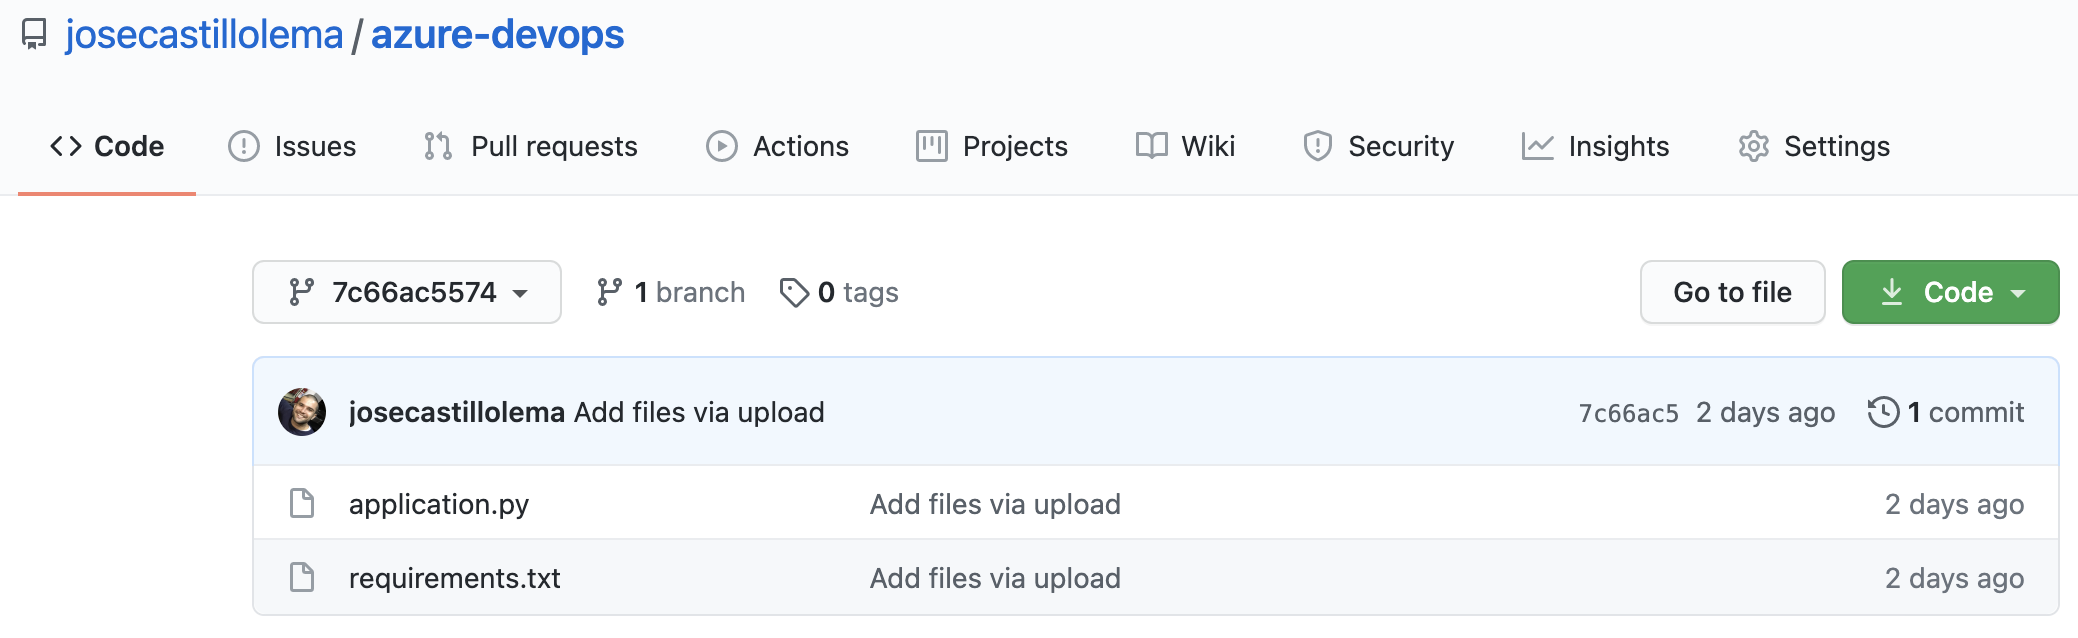2078x638 pixels.
Task: Click the download arrow icon in Code button
Action: [x=1892, y=292]
